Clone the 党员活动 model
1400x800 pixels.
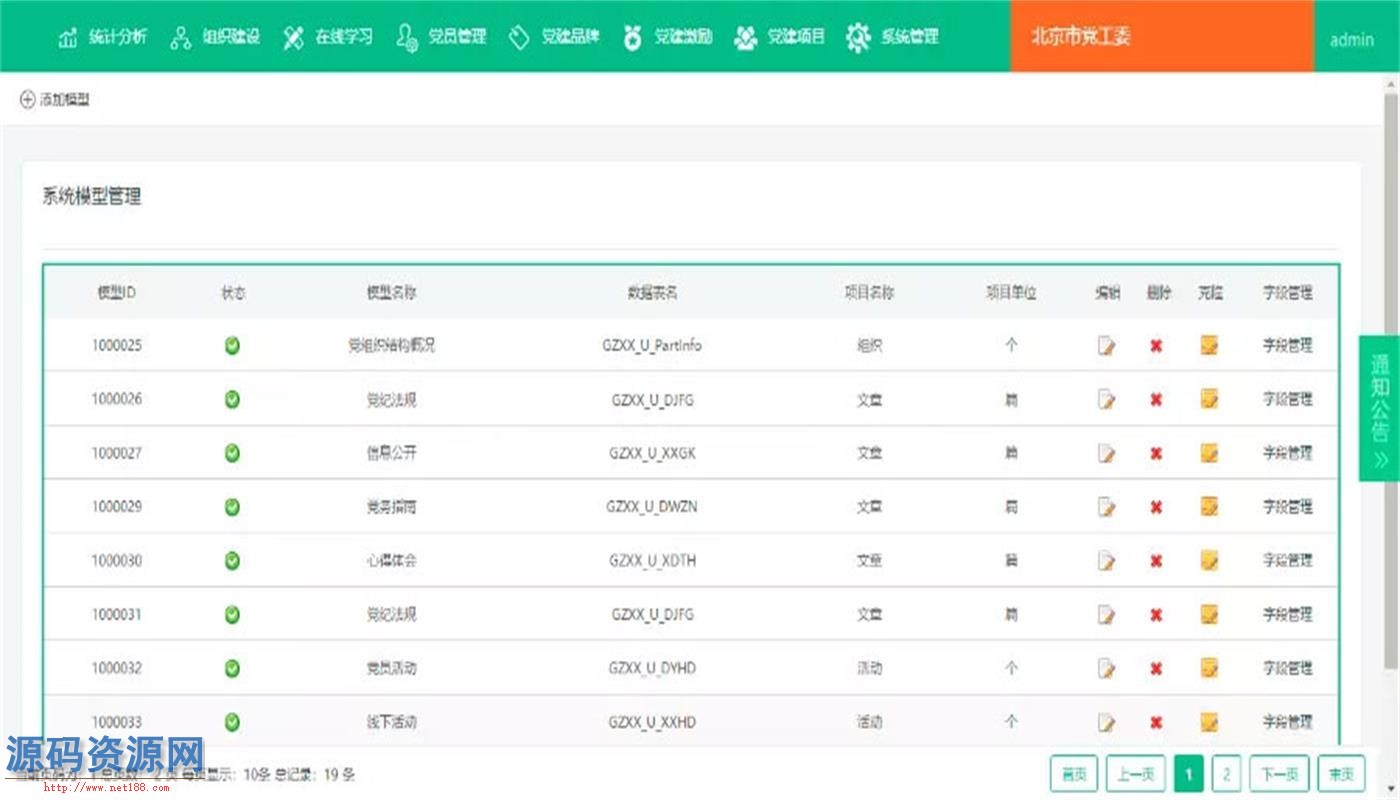click(x=1209, y=667)
